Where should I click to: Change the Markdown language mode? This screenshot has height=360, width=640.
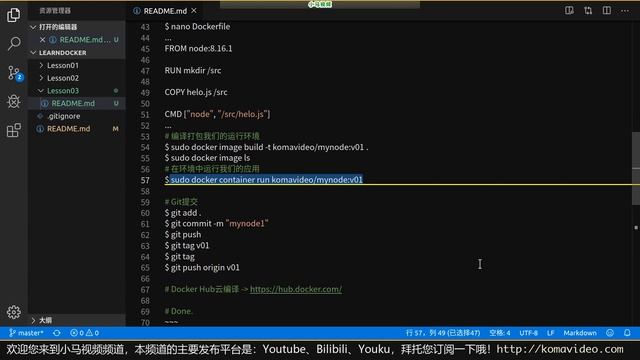click(x=580, y=333)
